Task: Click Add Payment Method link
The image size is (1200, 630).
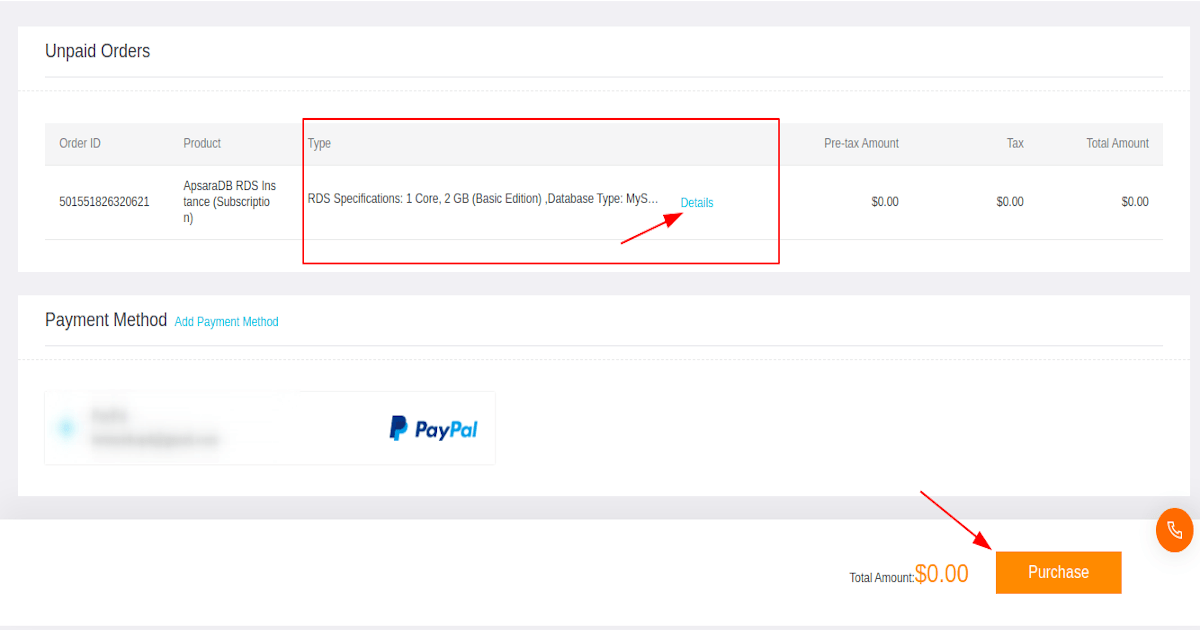Action: point(227,322)
